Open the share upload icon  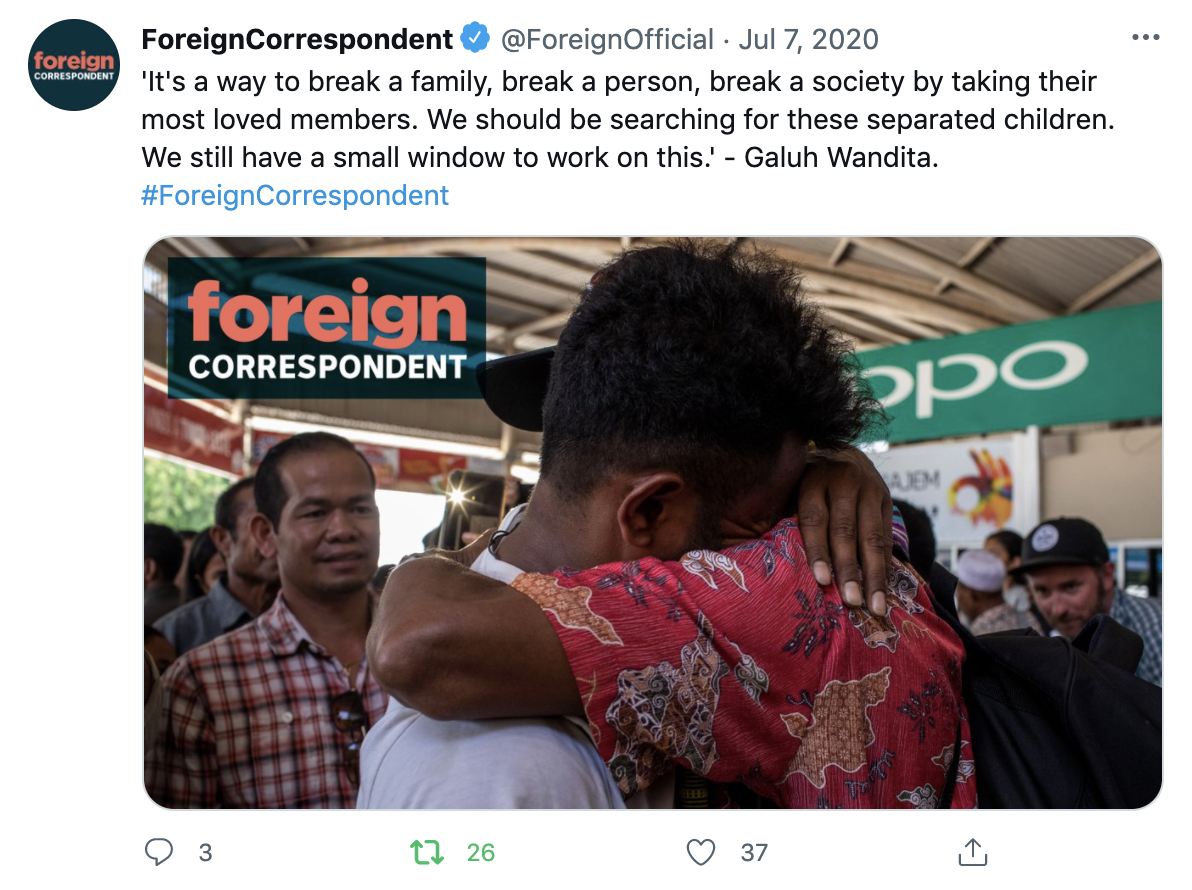(x=972, y=851)
